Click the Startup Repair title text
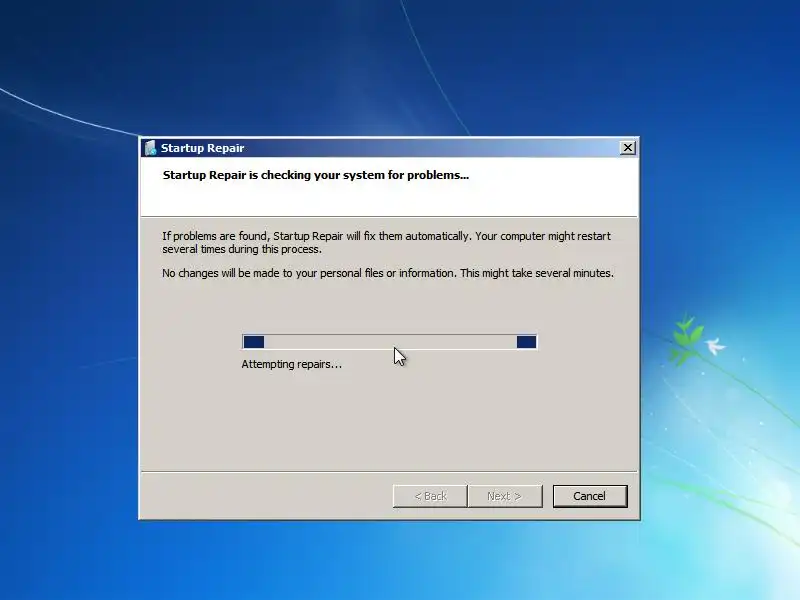The height and width of the screenshot is (600, 800). pos(203,148)
